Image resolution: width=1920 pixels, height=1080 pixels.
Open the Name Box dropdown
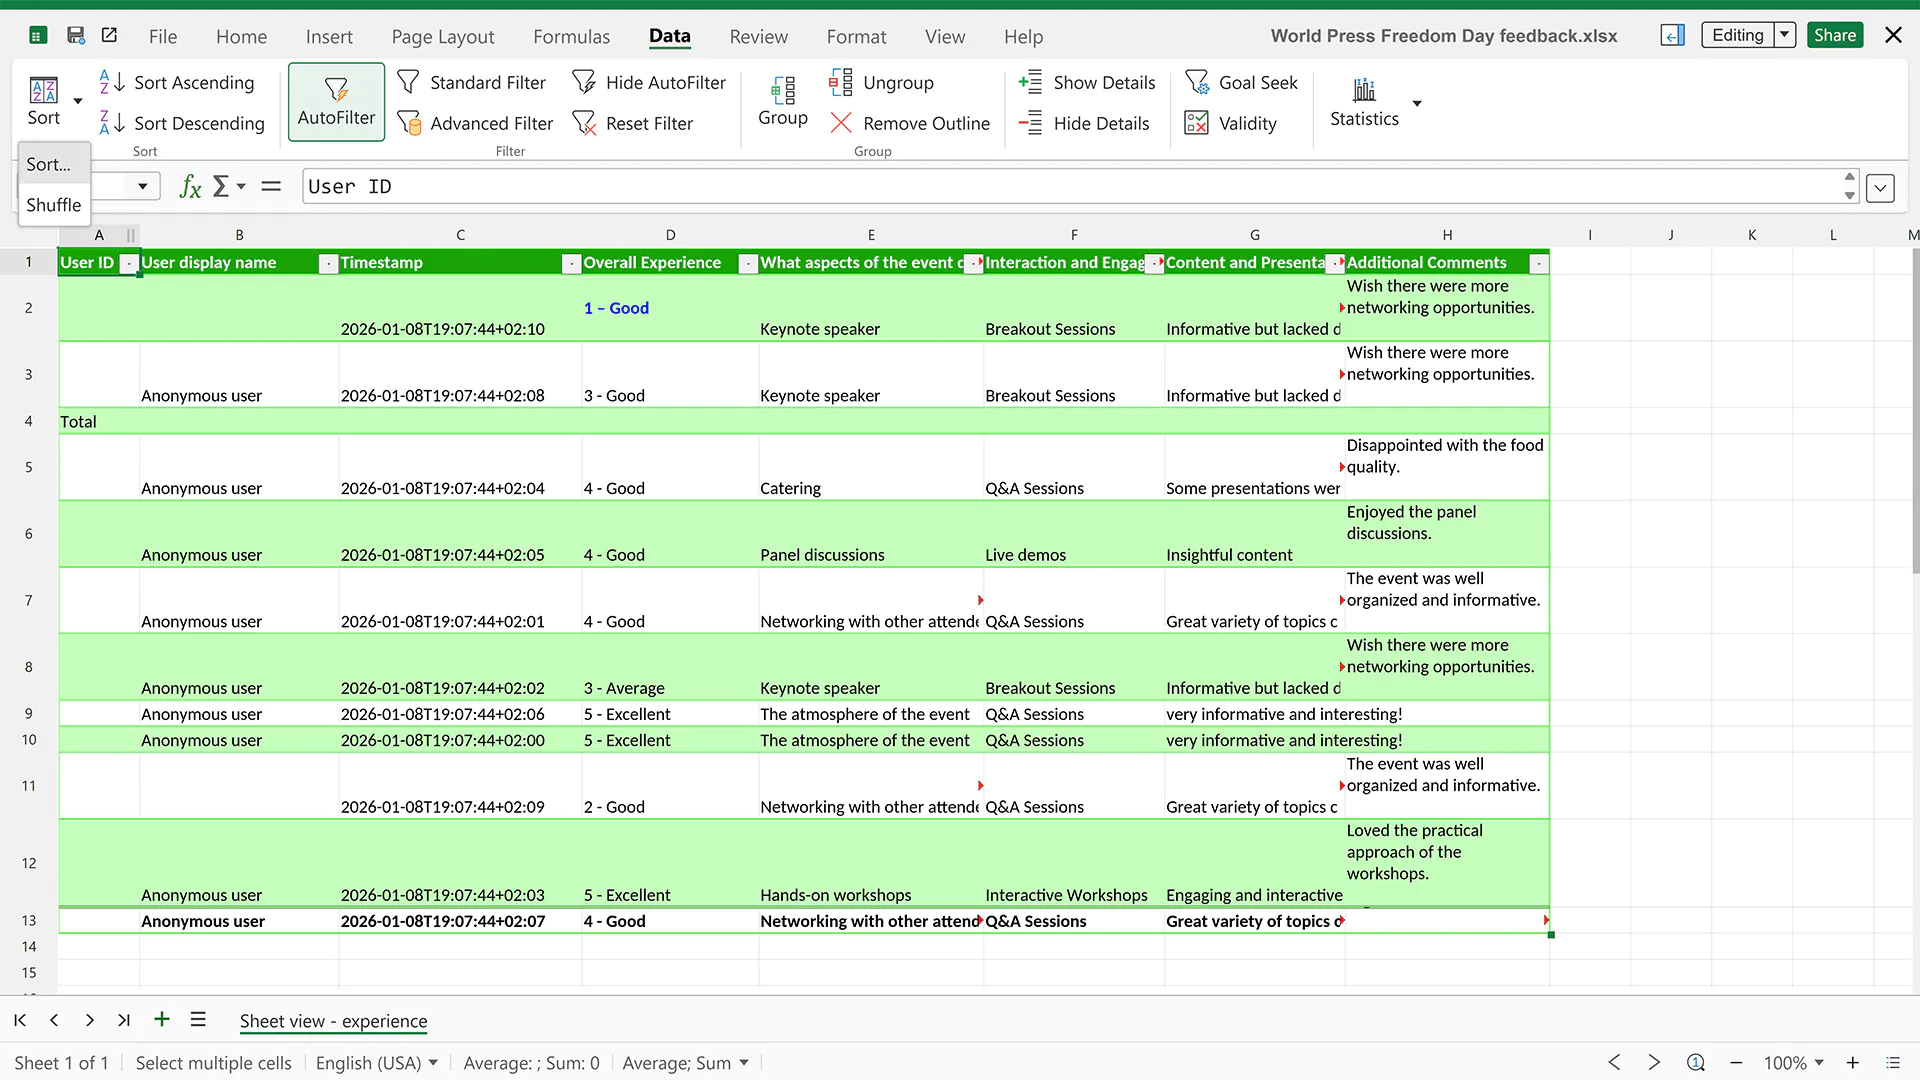143,186
